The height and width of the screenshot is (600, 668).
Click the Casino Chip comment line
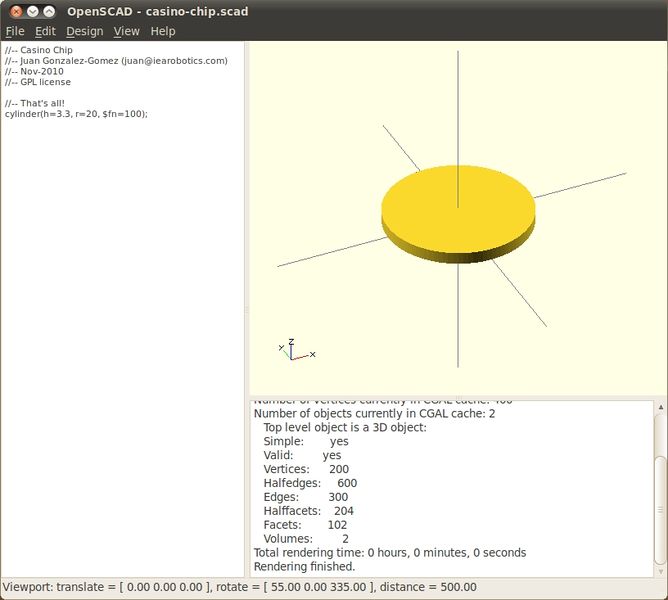pyautogui.click(x=39, y=49)
